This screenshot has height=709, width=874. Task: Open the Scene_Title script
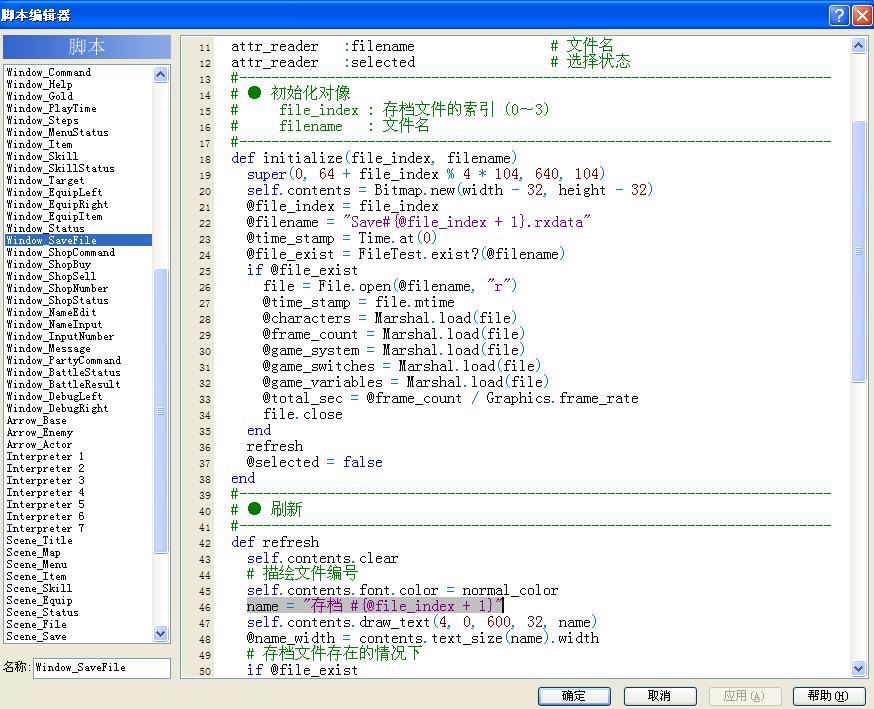coord(39,541)
